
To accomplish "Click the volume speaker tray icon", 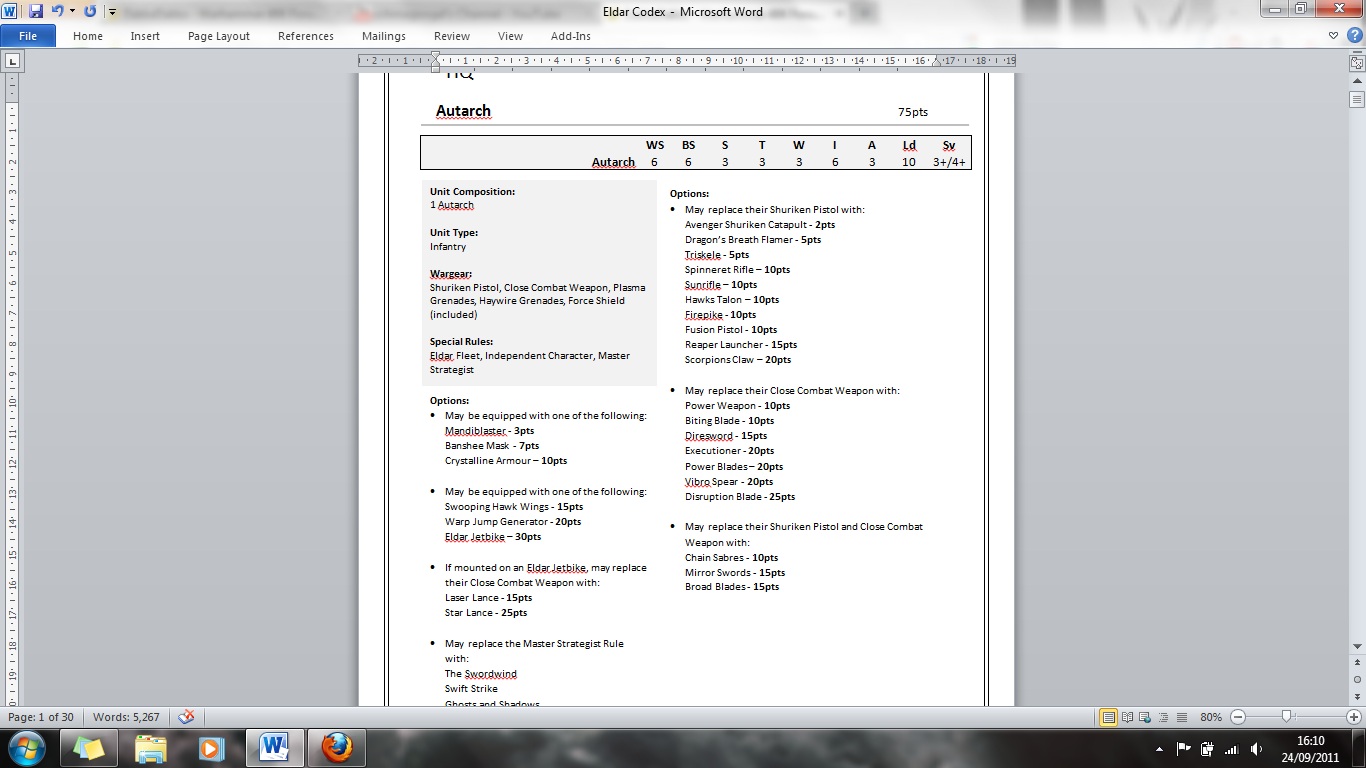I will tap(1255, 749).
